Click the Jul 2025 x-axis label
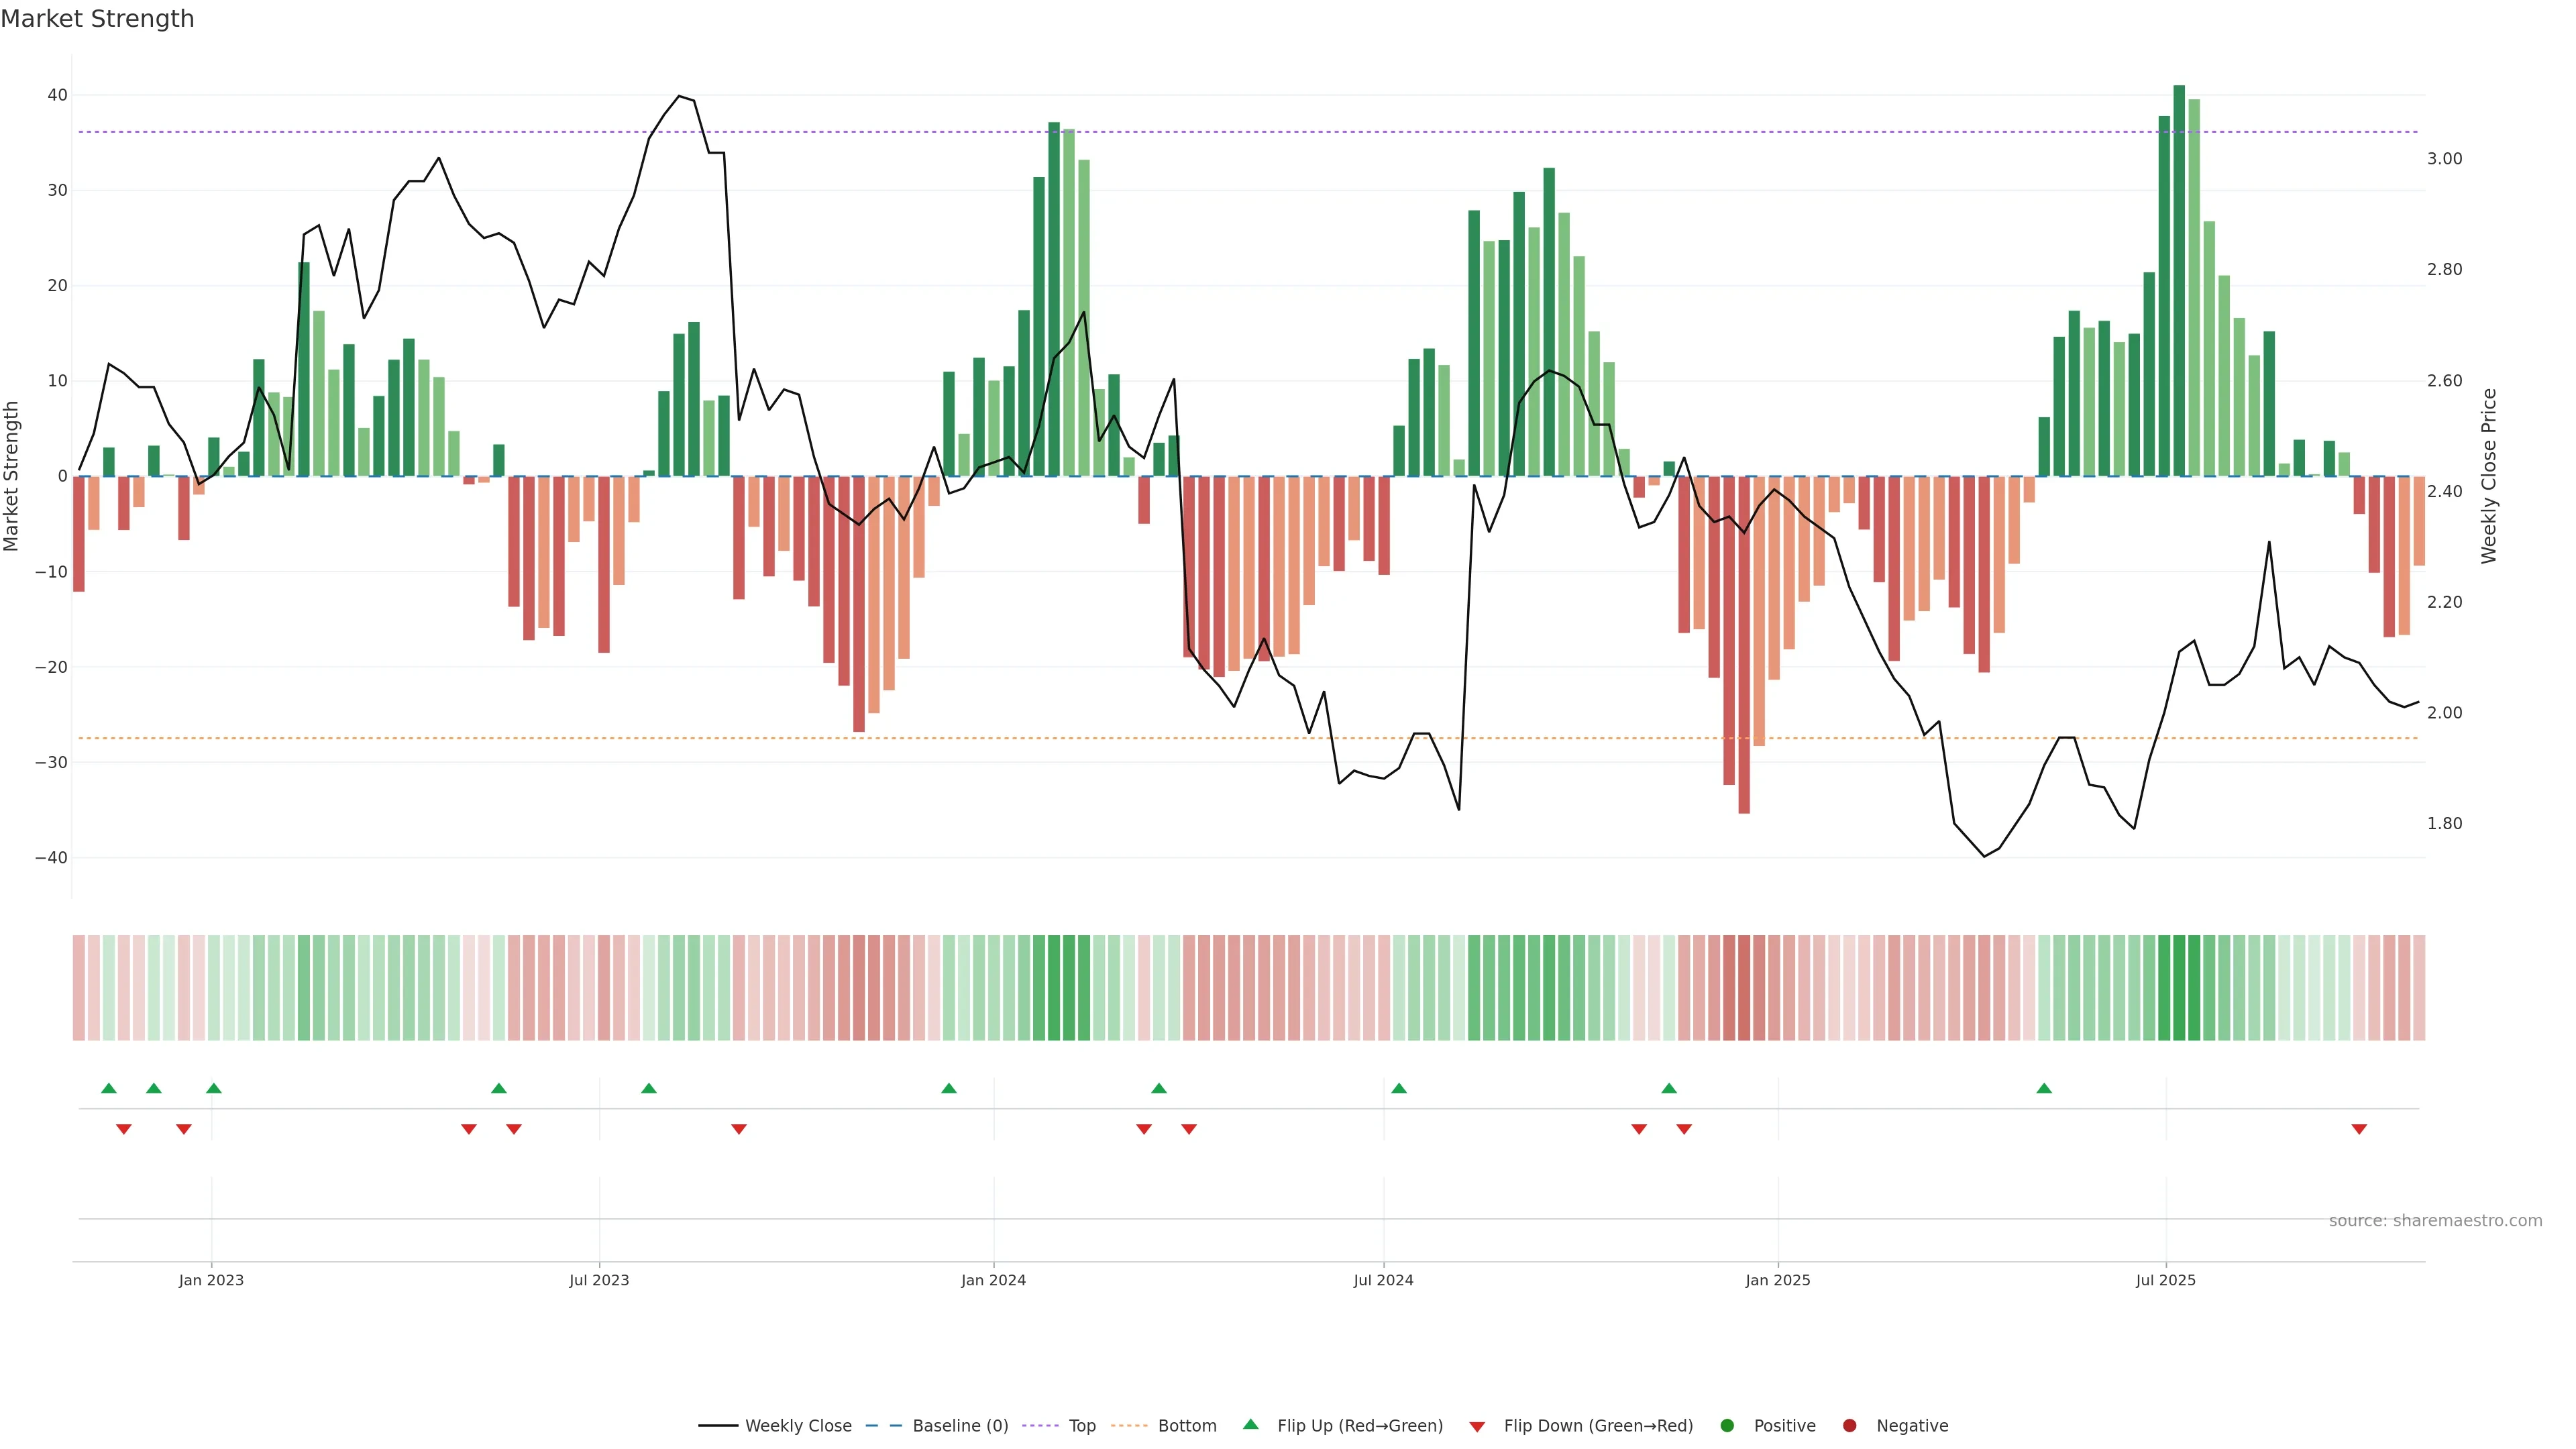This screenshot has height=1449, width=2576. point(2165,1280)
